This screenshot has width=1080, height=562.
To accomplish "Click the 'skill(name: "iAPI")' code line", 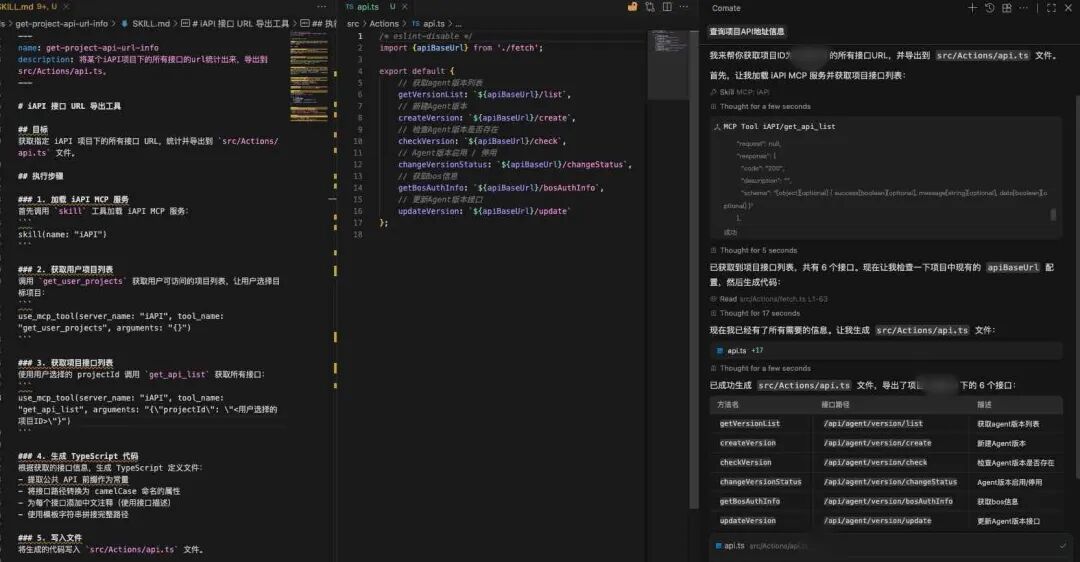I will click(62, 234).
